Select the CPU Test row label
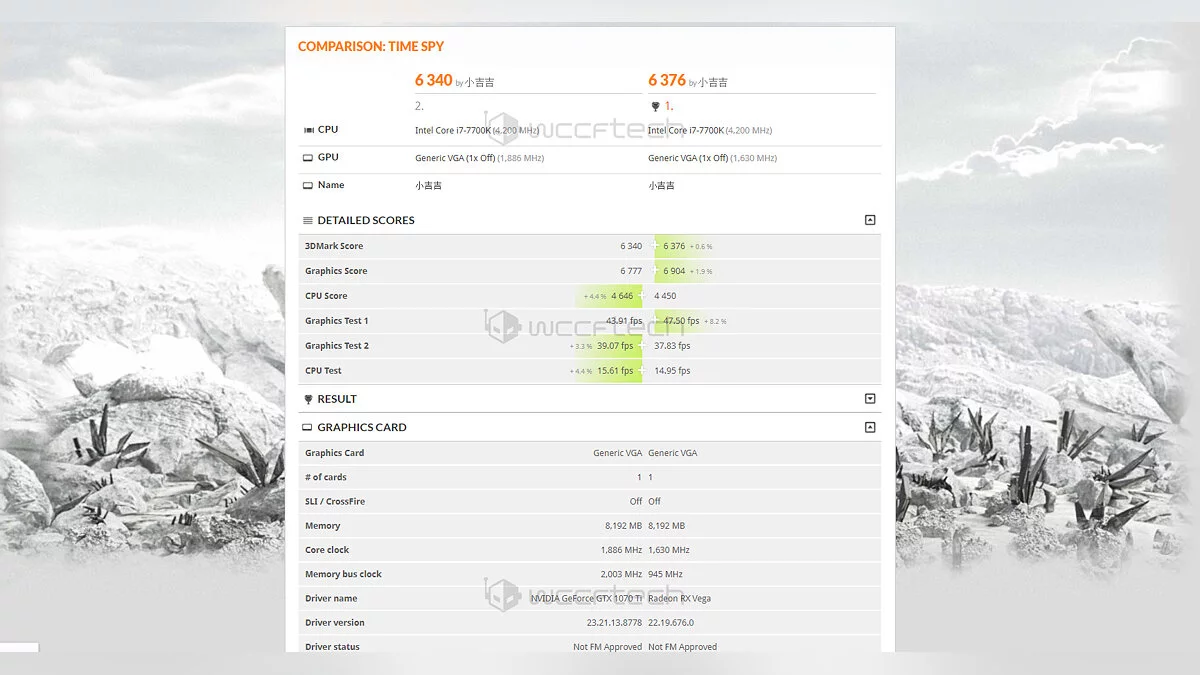This screenshot has height=675, width=1200. pos(323,371)
